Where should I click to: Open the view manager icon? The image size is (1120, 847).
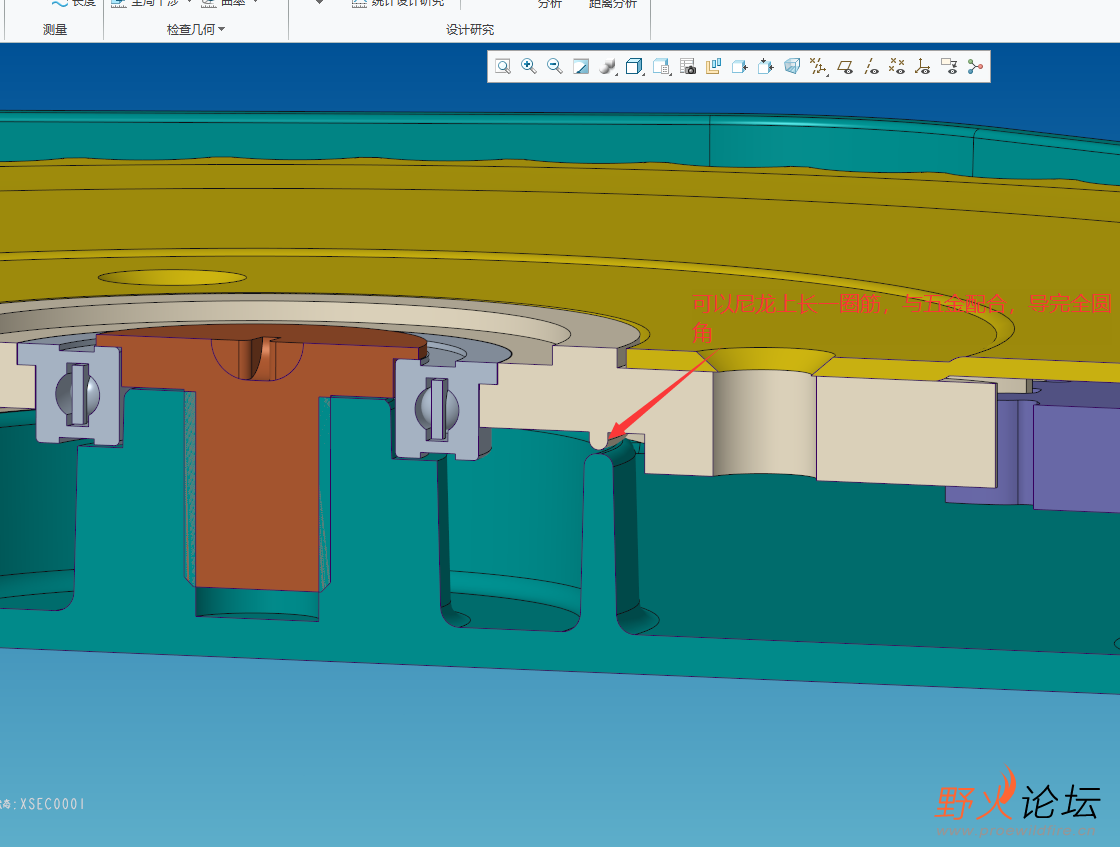coord(661,66)
